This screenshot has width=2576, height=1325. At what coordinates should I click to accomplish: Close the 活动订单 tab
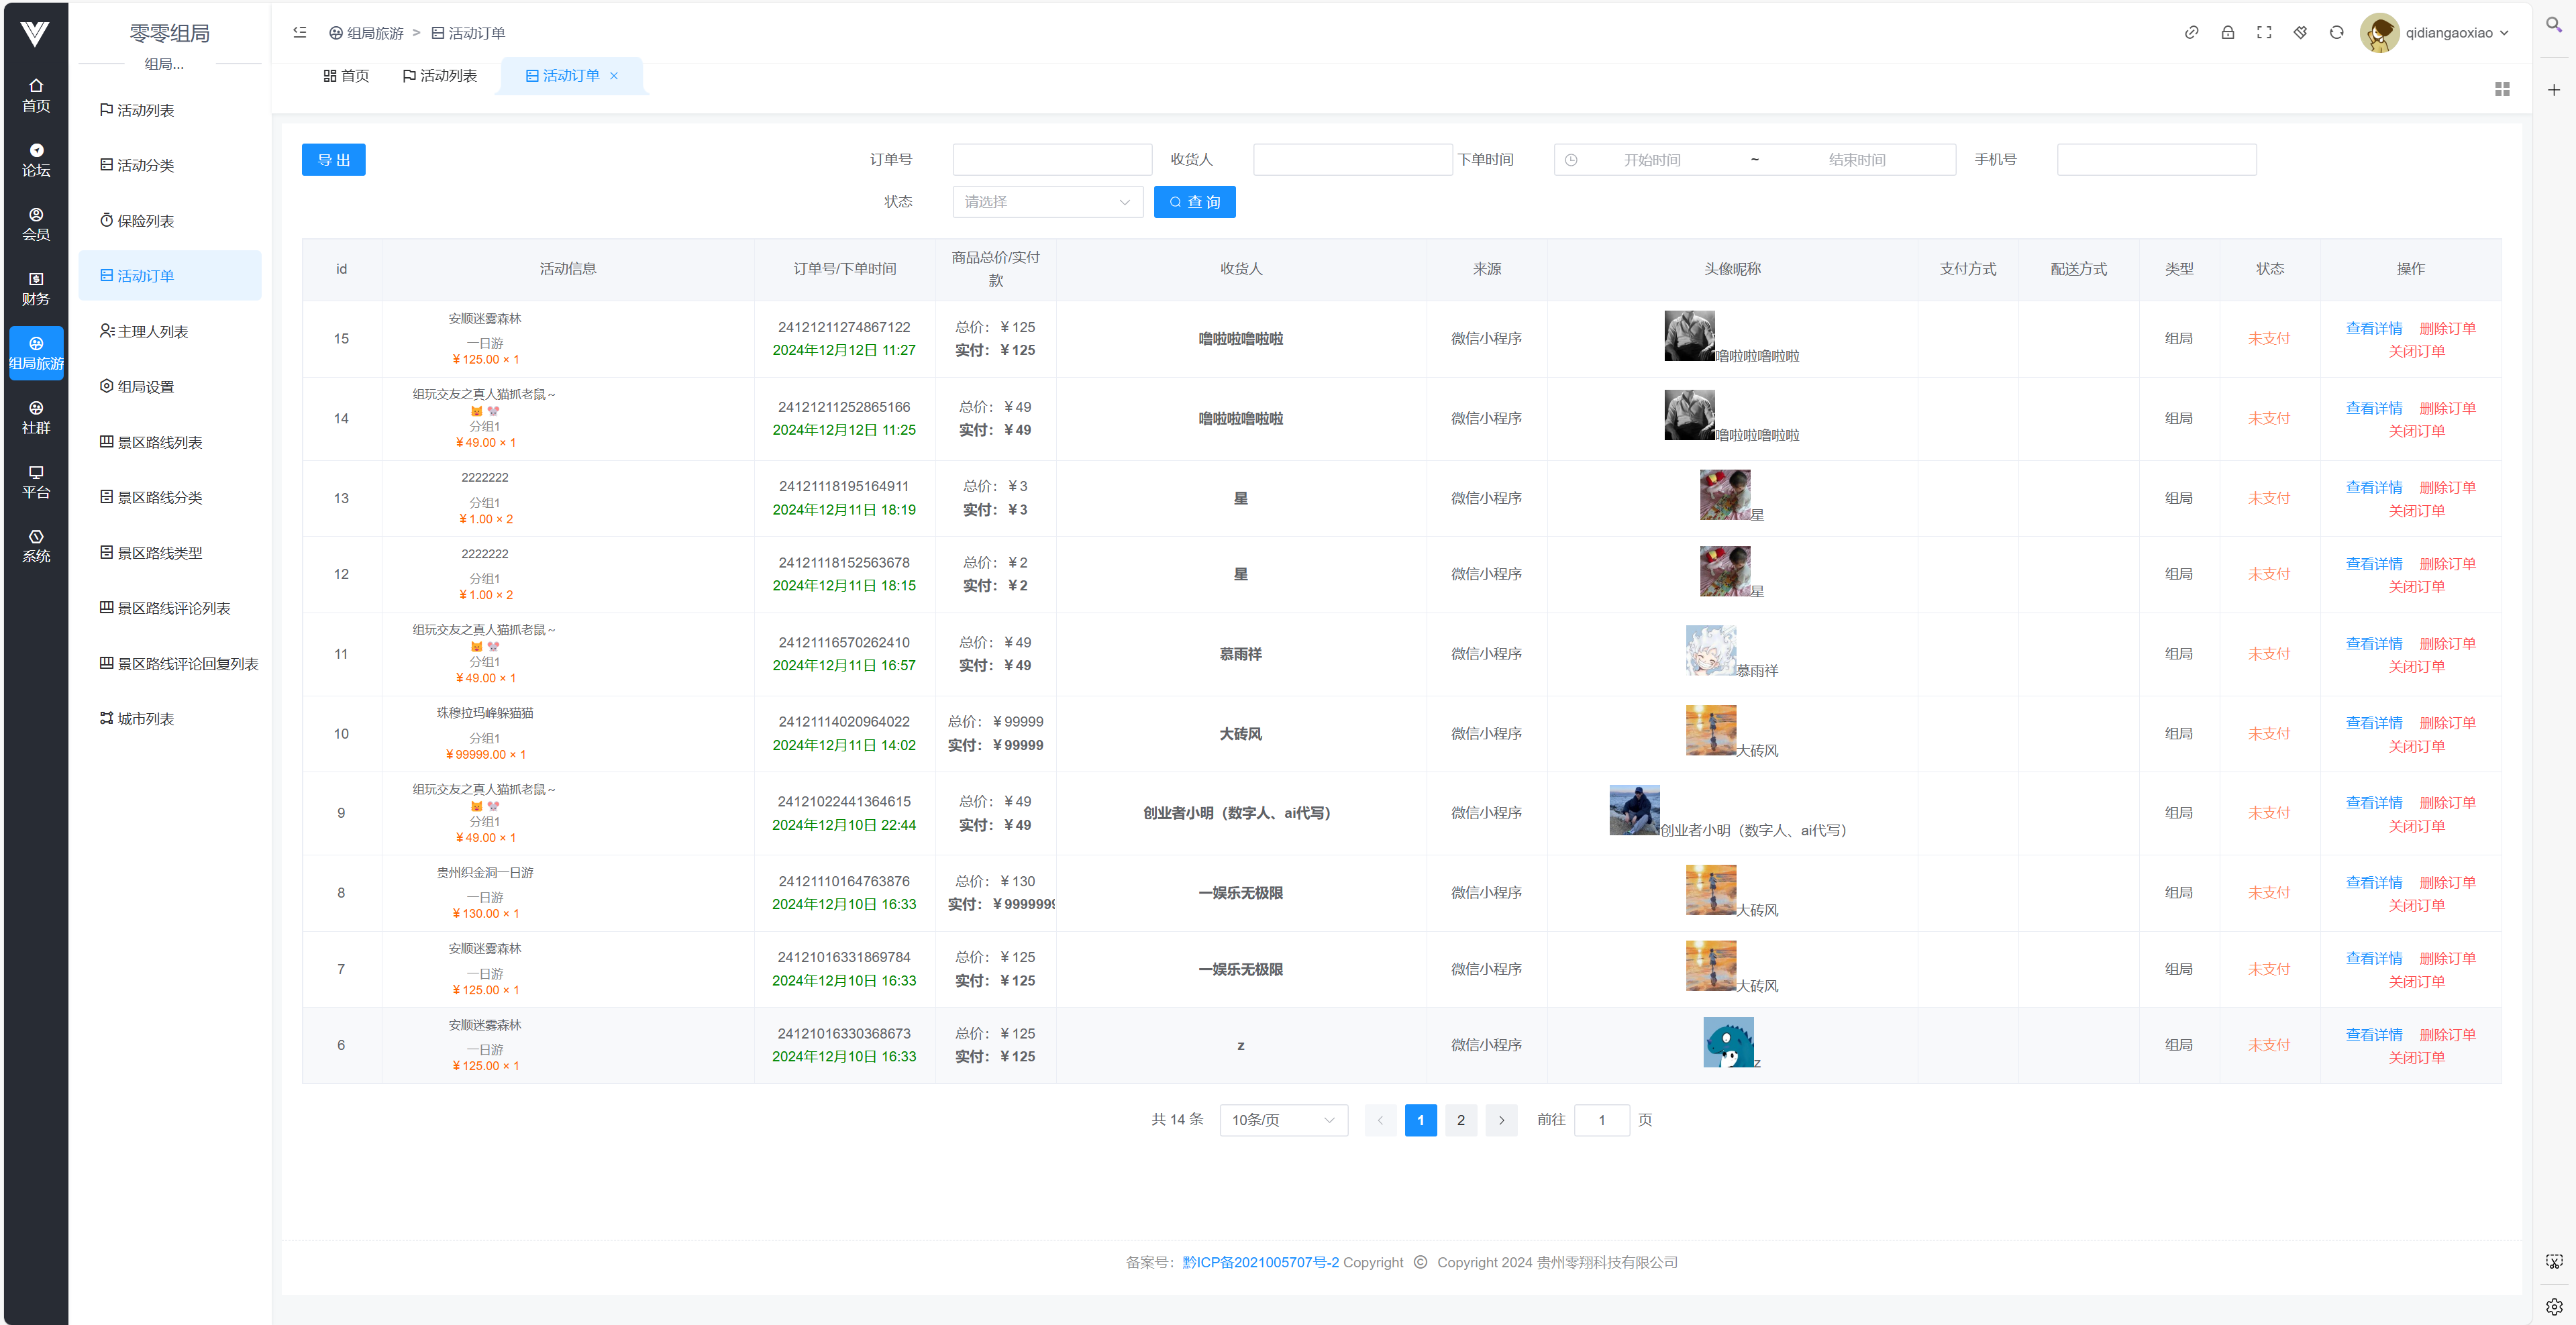tap(614, 76)
